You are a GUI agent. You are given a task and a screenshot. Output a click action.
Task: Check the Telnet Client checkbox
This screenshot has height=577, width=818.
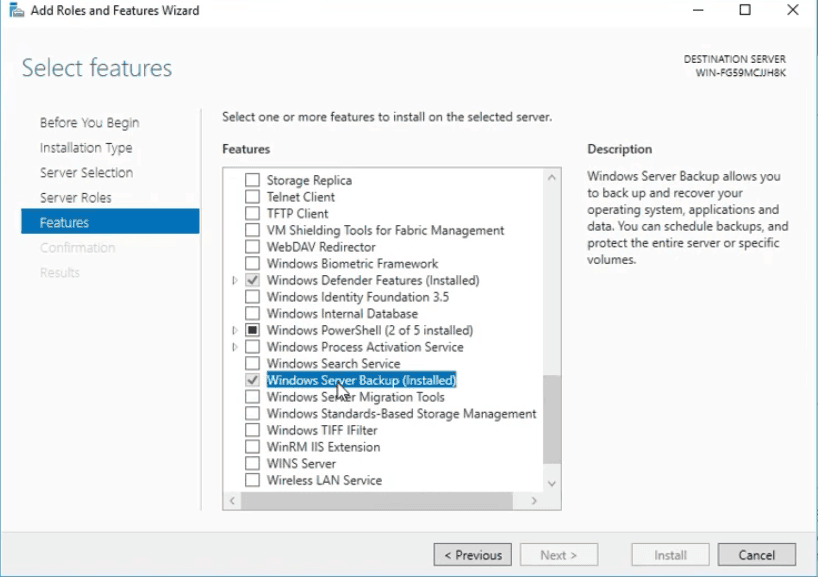tap(253, 197)
